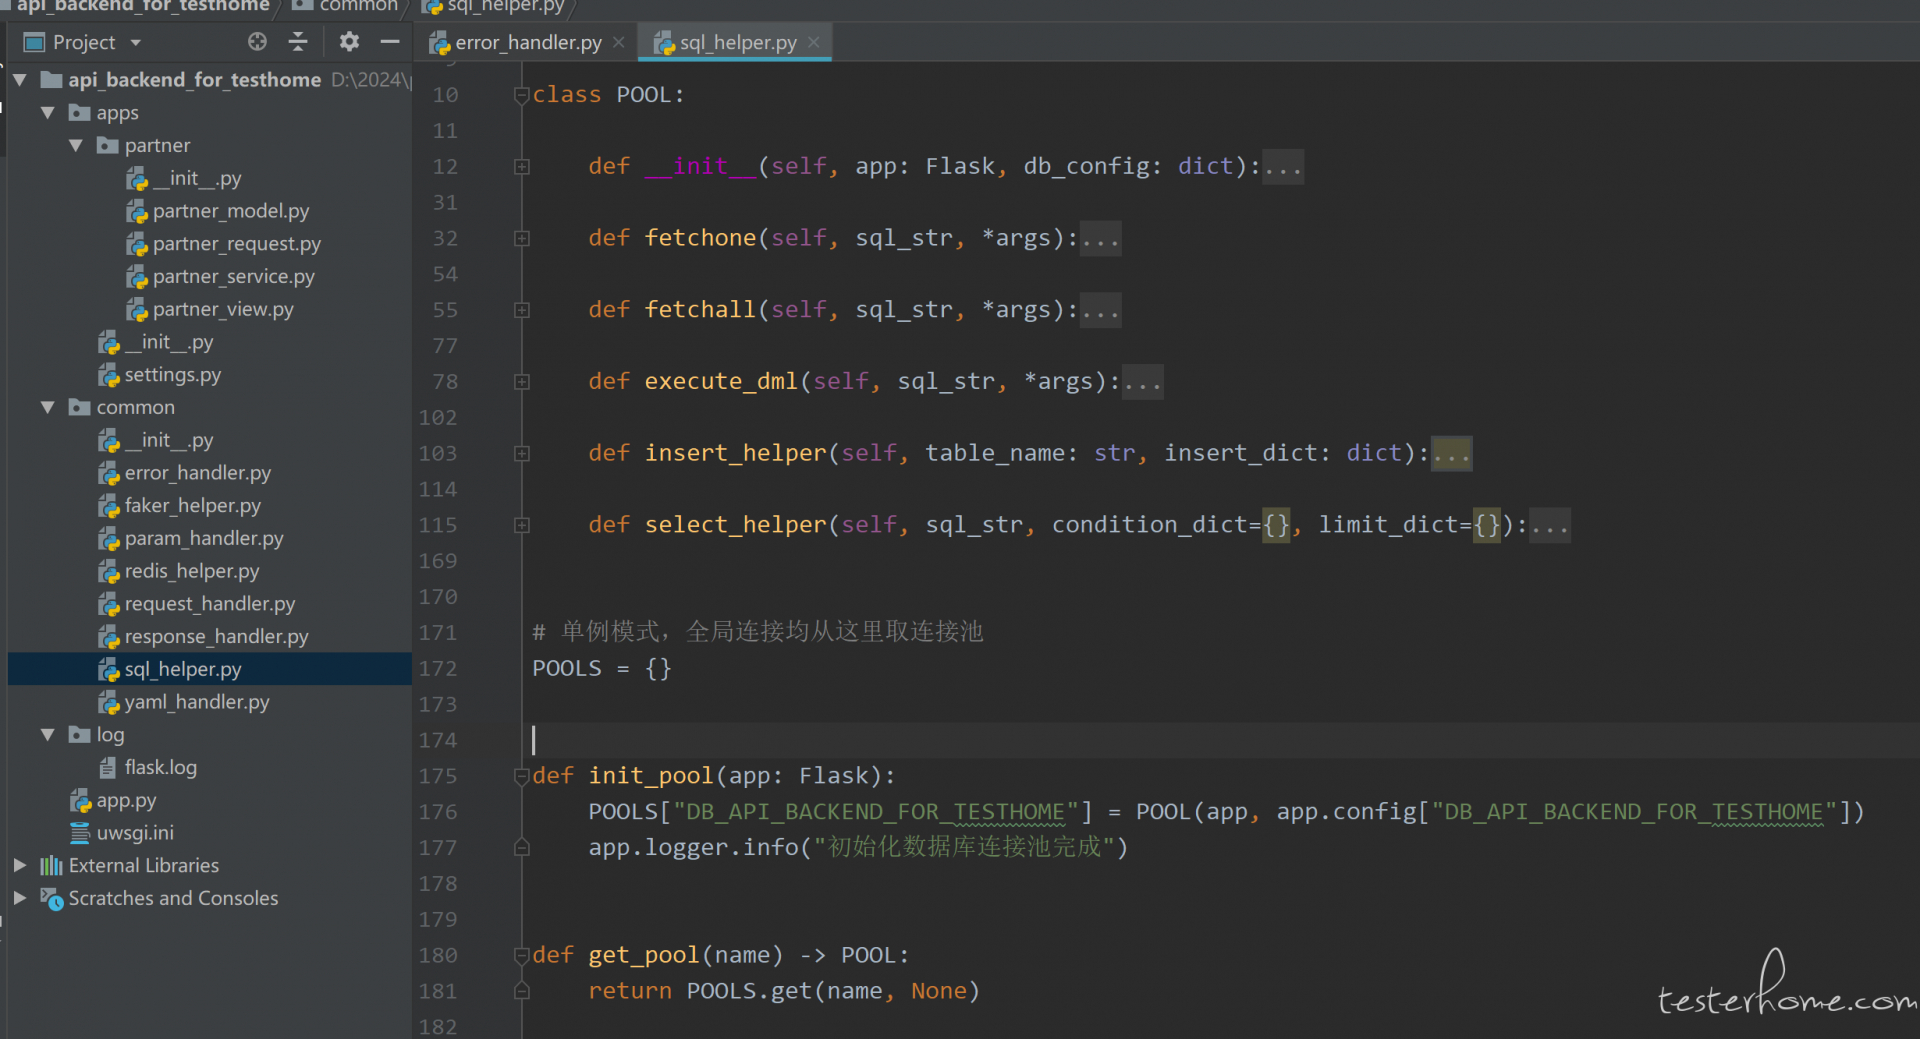The image size is (1920, 1039).
Task: Click Python icon of app.py
Action: click(x=81, y=800)
